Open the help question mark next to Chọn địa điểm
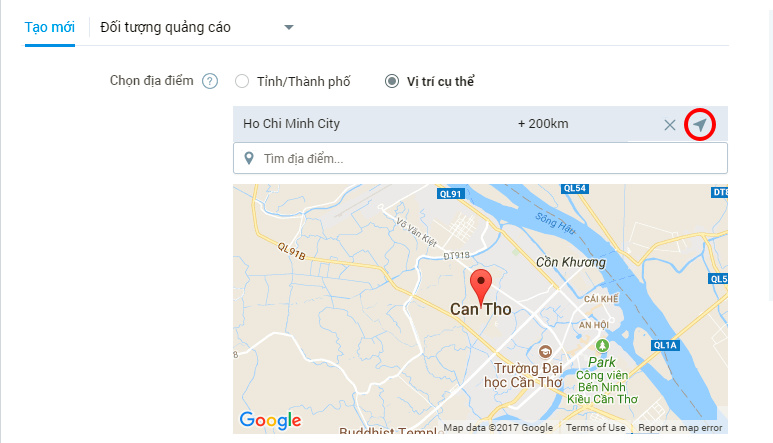Screen dimensions: 773x443 pos(210,81)
